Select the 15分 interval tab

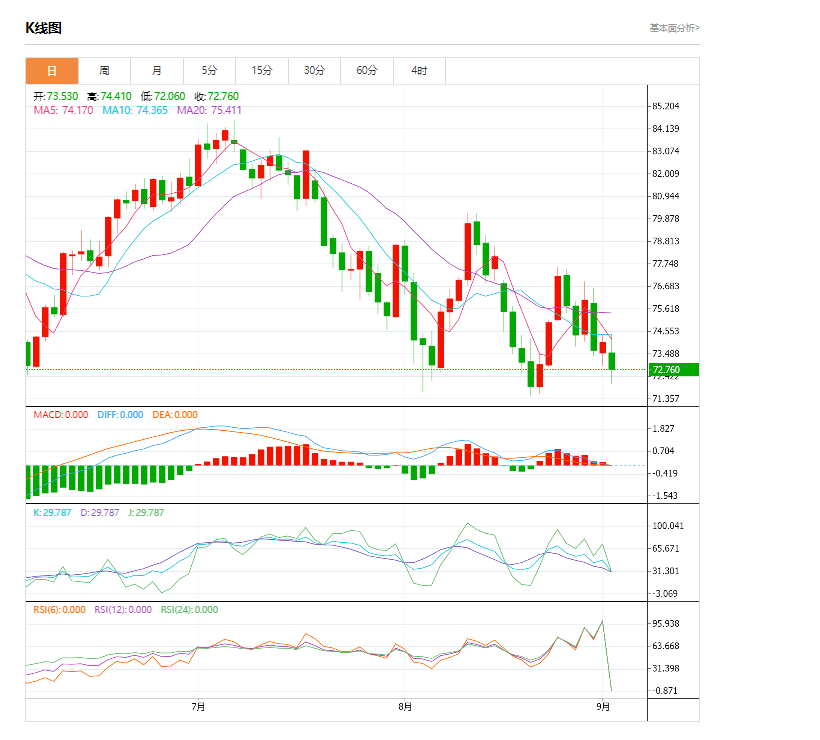point(262,71)
